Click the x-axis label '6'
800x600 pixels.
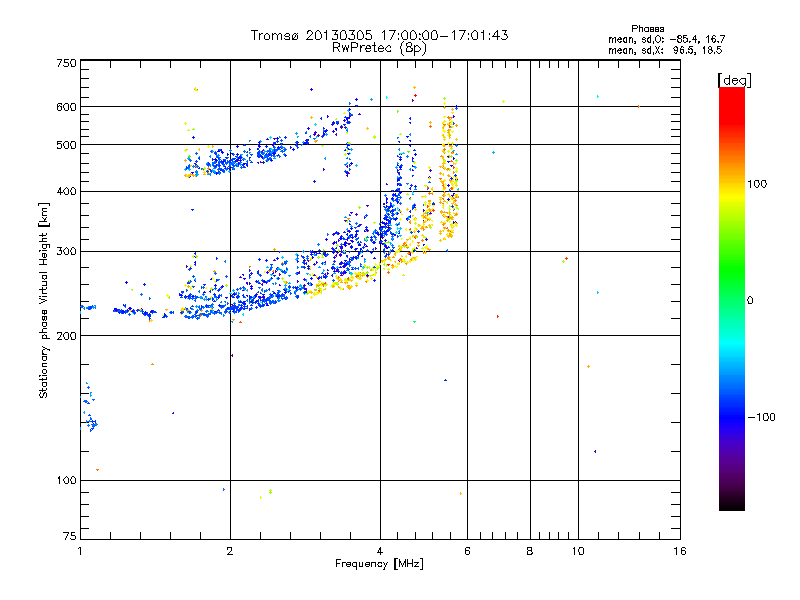click(x=467, y=551)
